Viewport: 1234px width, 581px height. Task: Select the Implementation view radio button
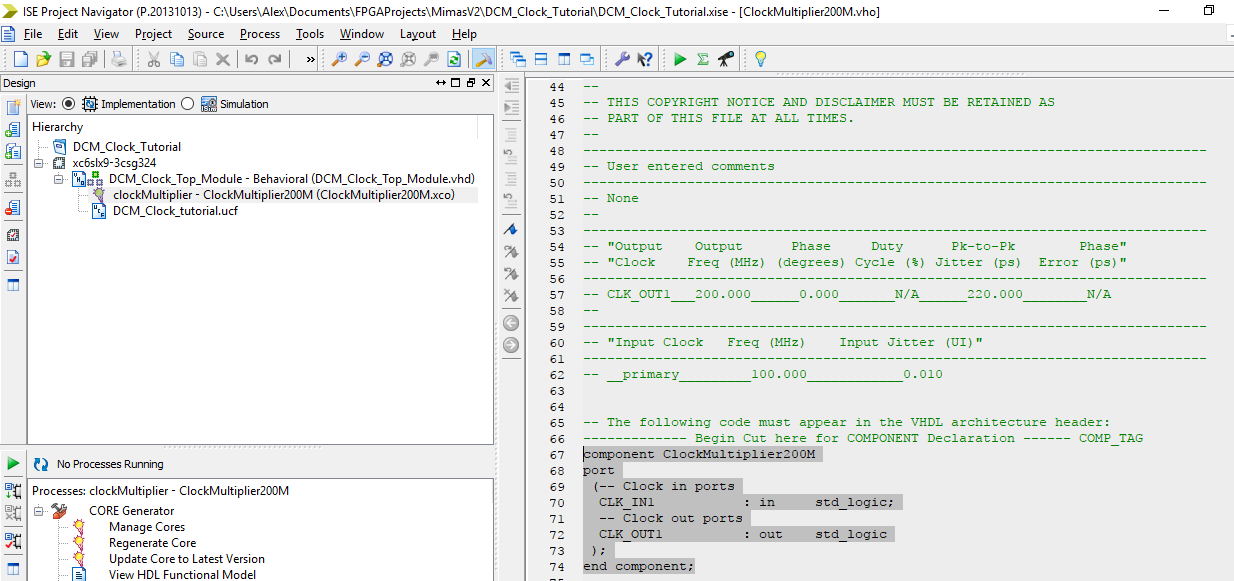click(66, 103)
